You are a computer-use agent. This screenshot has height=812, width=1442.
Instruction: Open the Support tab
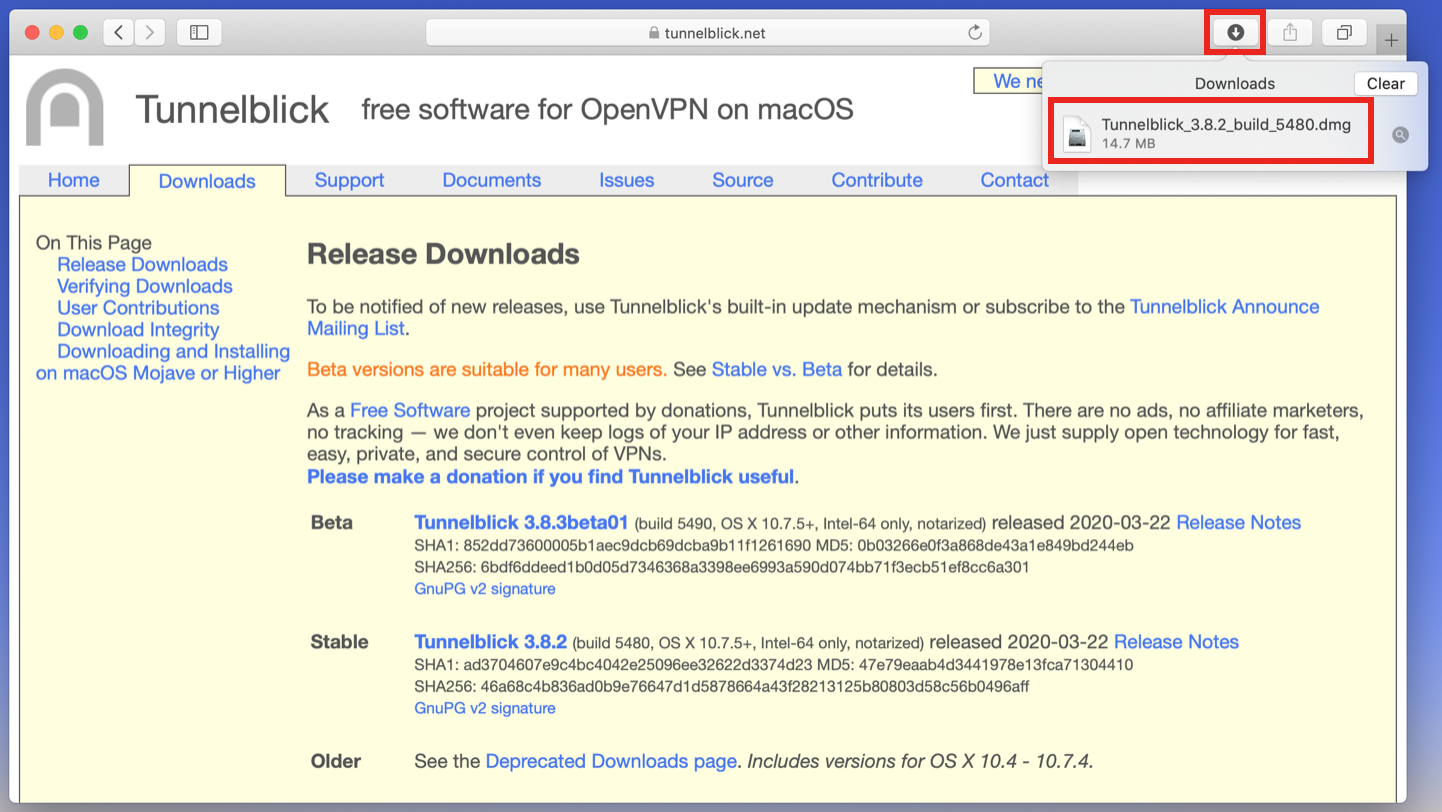[x=349, y=180]
